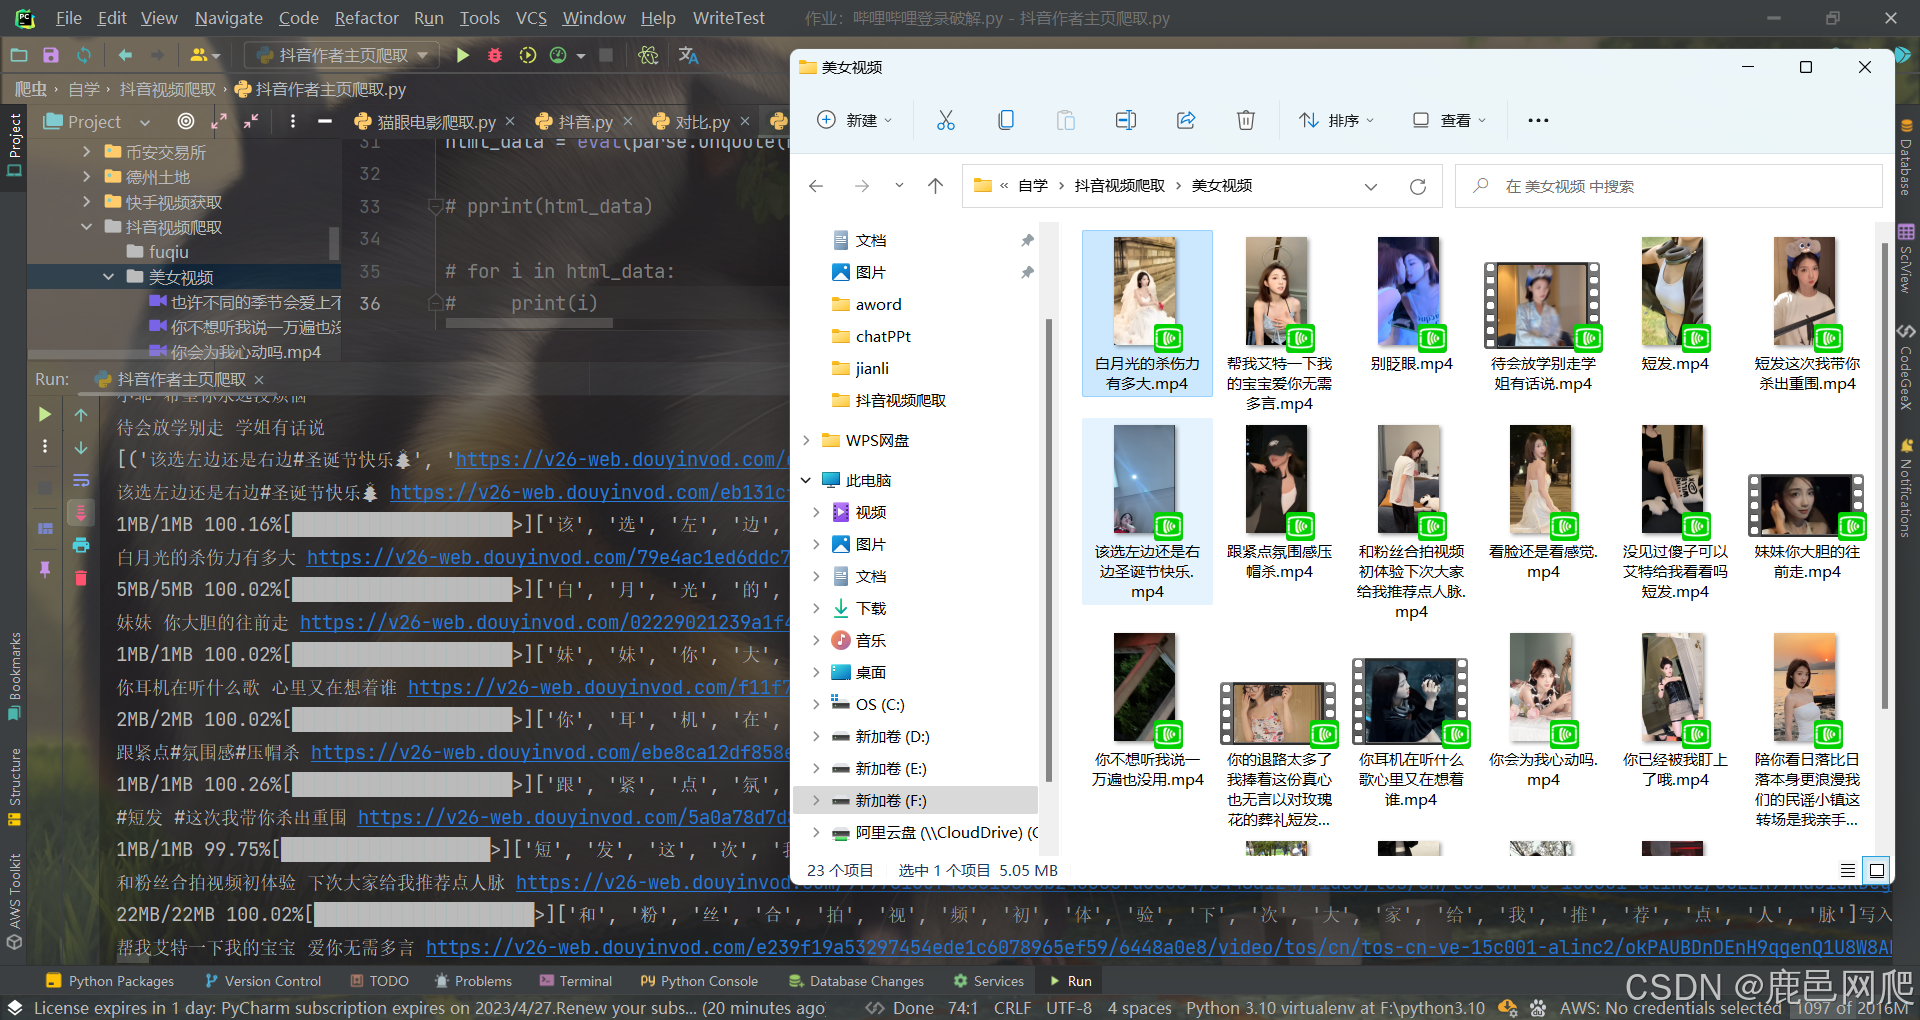The width and height of the screenshot is (1920, 1020).
Task: Click Run with Coverage icon in PyCharm toolbar
Action: (x=528, y=55)
